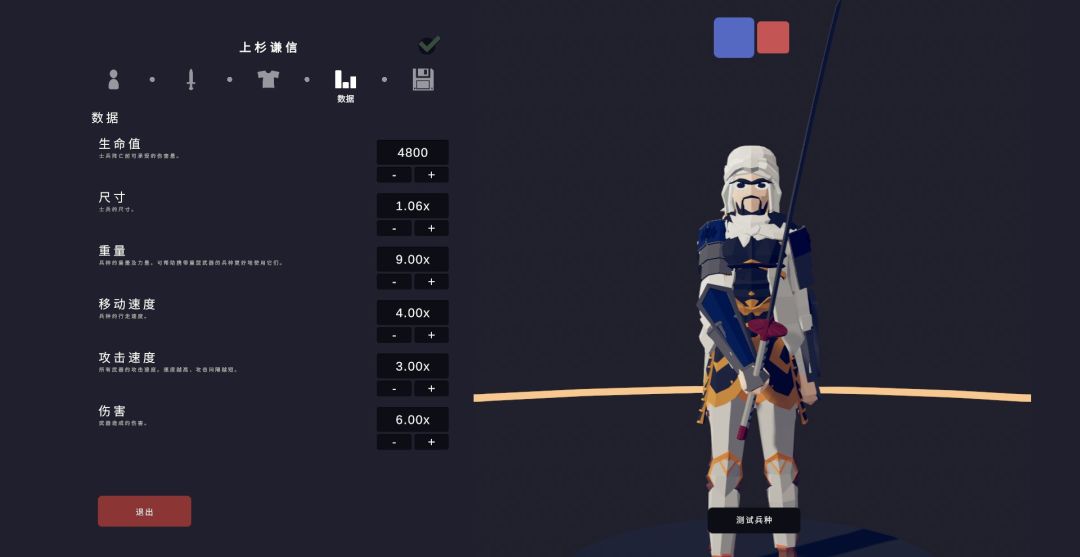Viewport: 1080px width, 557px height.
Task: Select the red team color swatch
Action: click(x=773, y=37)
